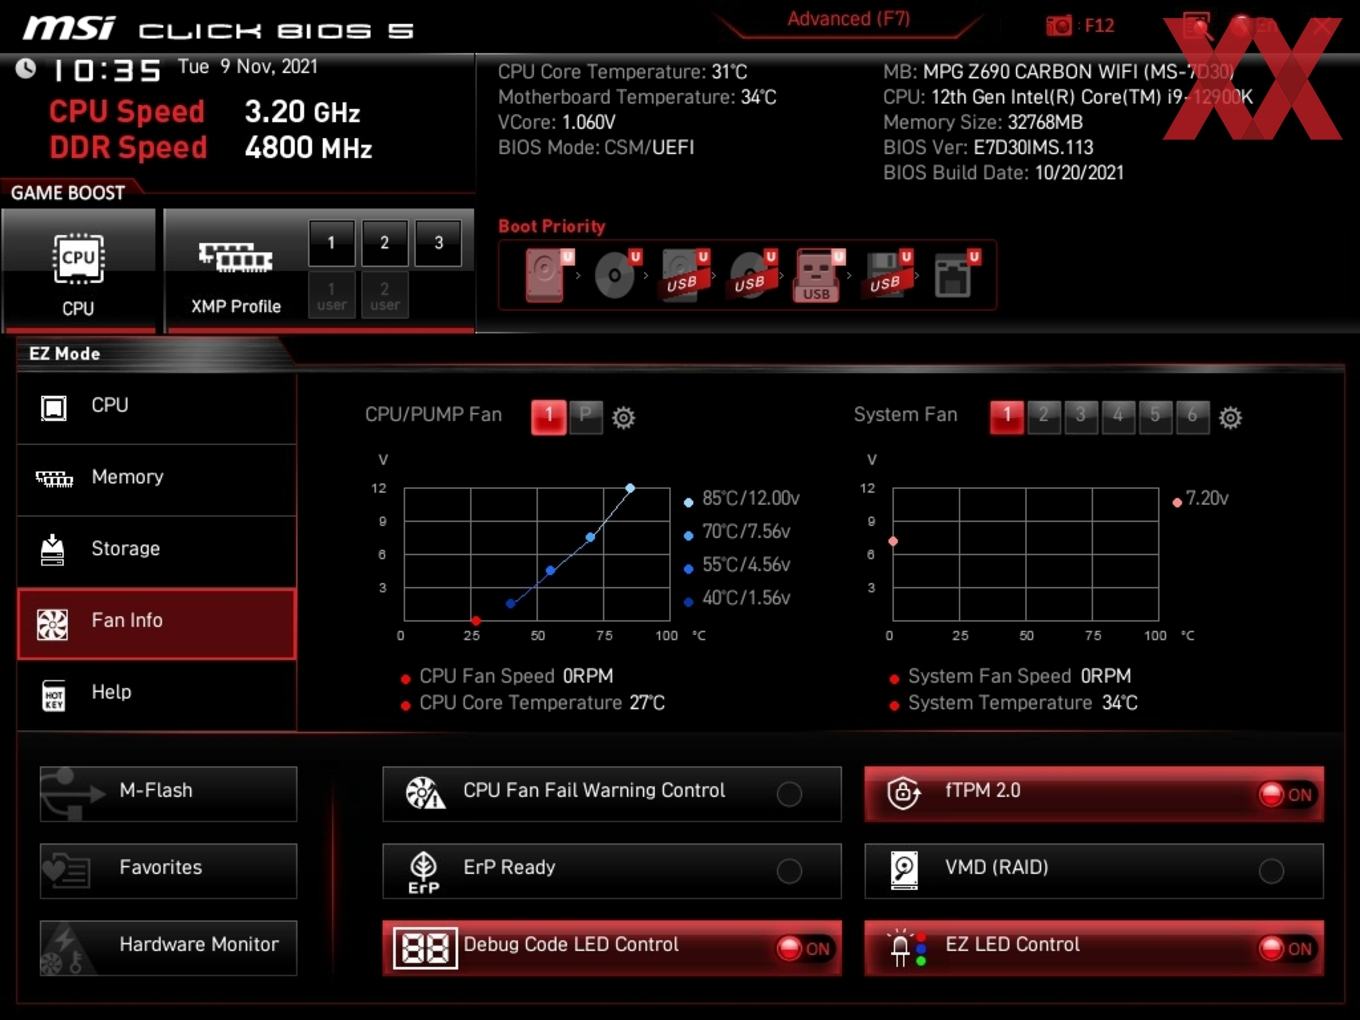Image resolution: width=1360 pixels, height=1020 pixels.
Task: Click the 85°C/12.00v fan curve point
Action: pyautogui.click(x=630, y=488)
